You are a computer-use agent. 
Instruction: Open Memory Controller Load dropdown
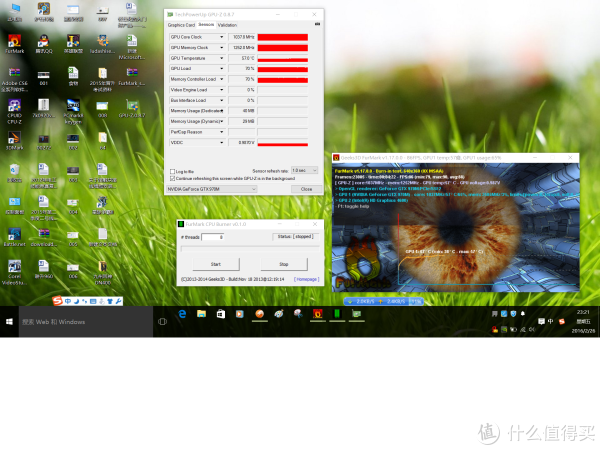pyautogui.click(x=222, y=79)
